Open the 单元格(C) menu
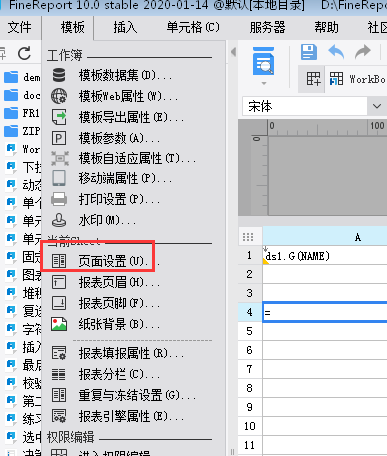387x456 pixels. (193, 27)
